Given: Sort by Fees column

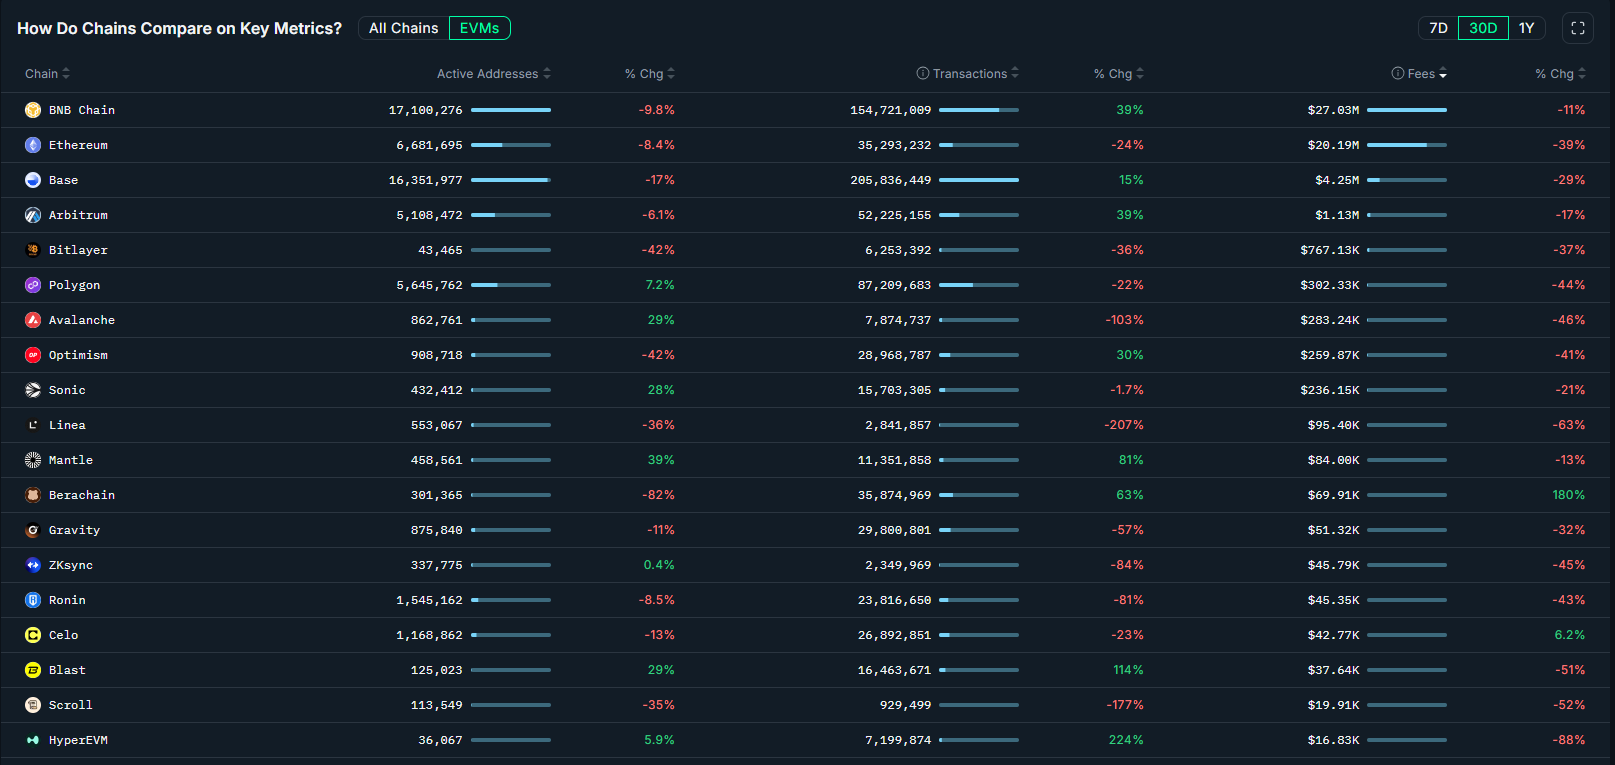Looking at the screenshot, I should [1421, 74].
